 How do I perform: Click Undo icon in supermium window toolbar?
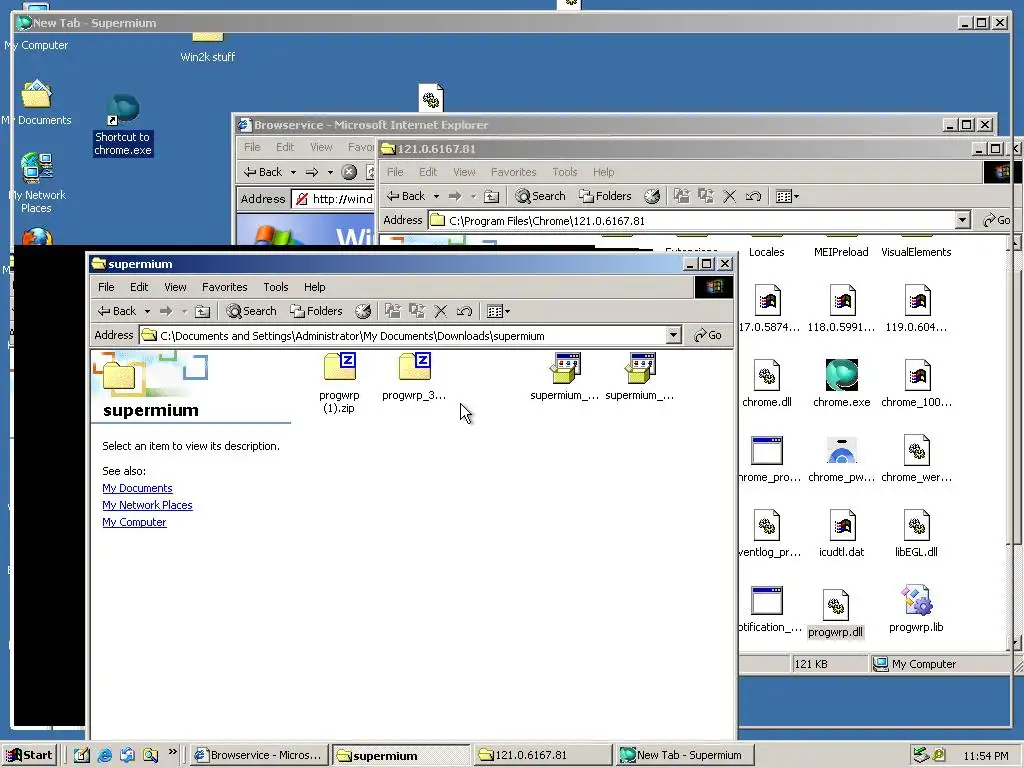[x=464, y=311]
